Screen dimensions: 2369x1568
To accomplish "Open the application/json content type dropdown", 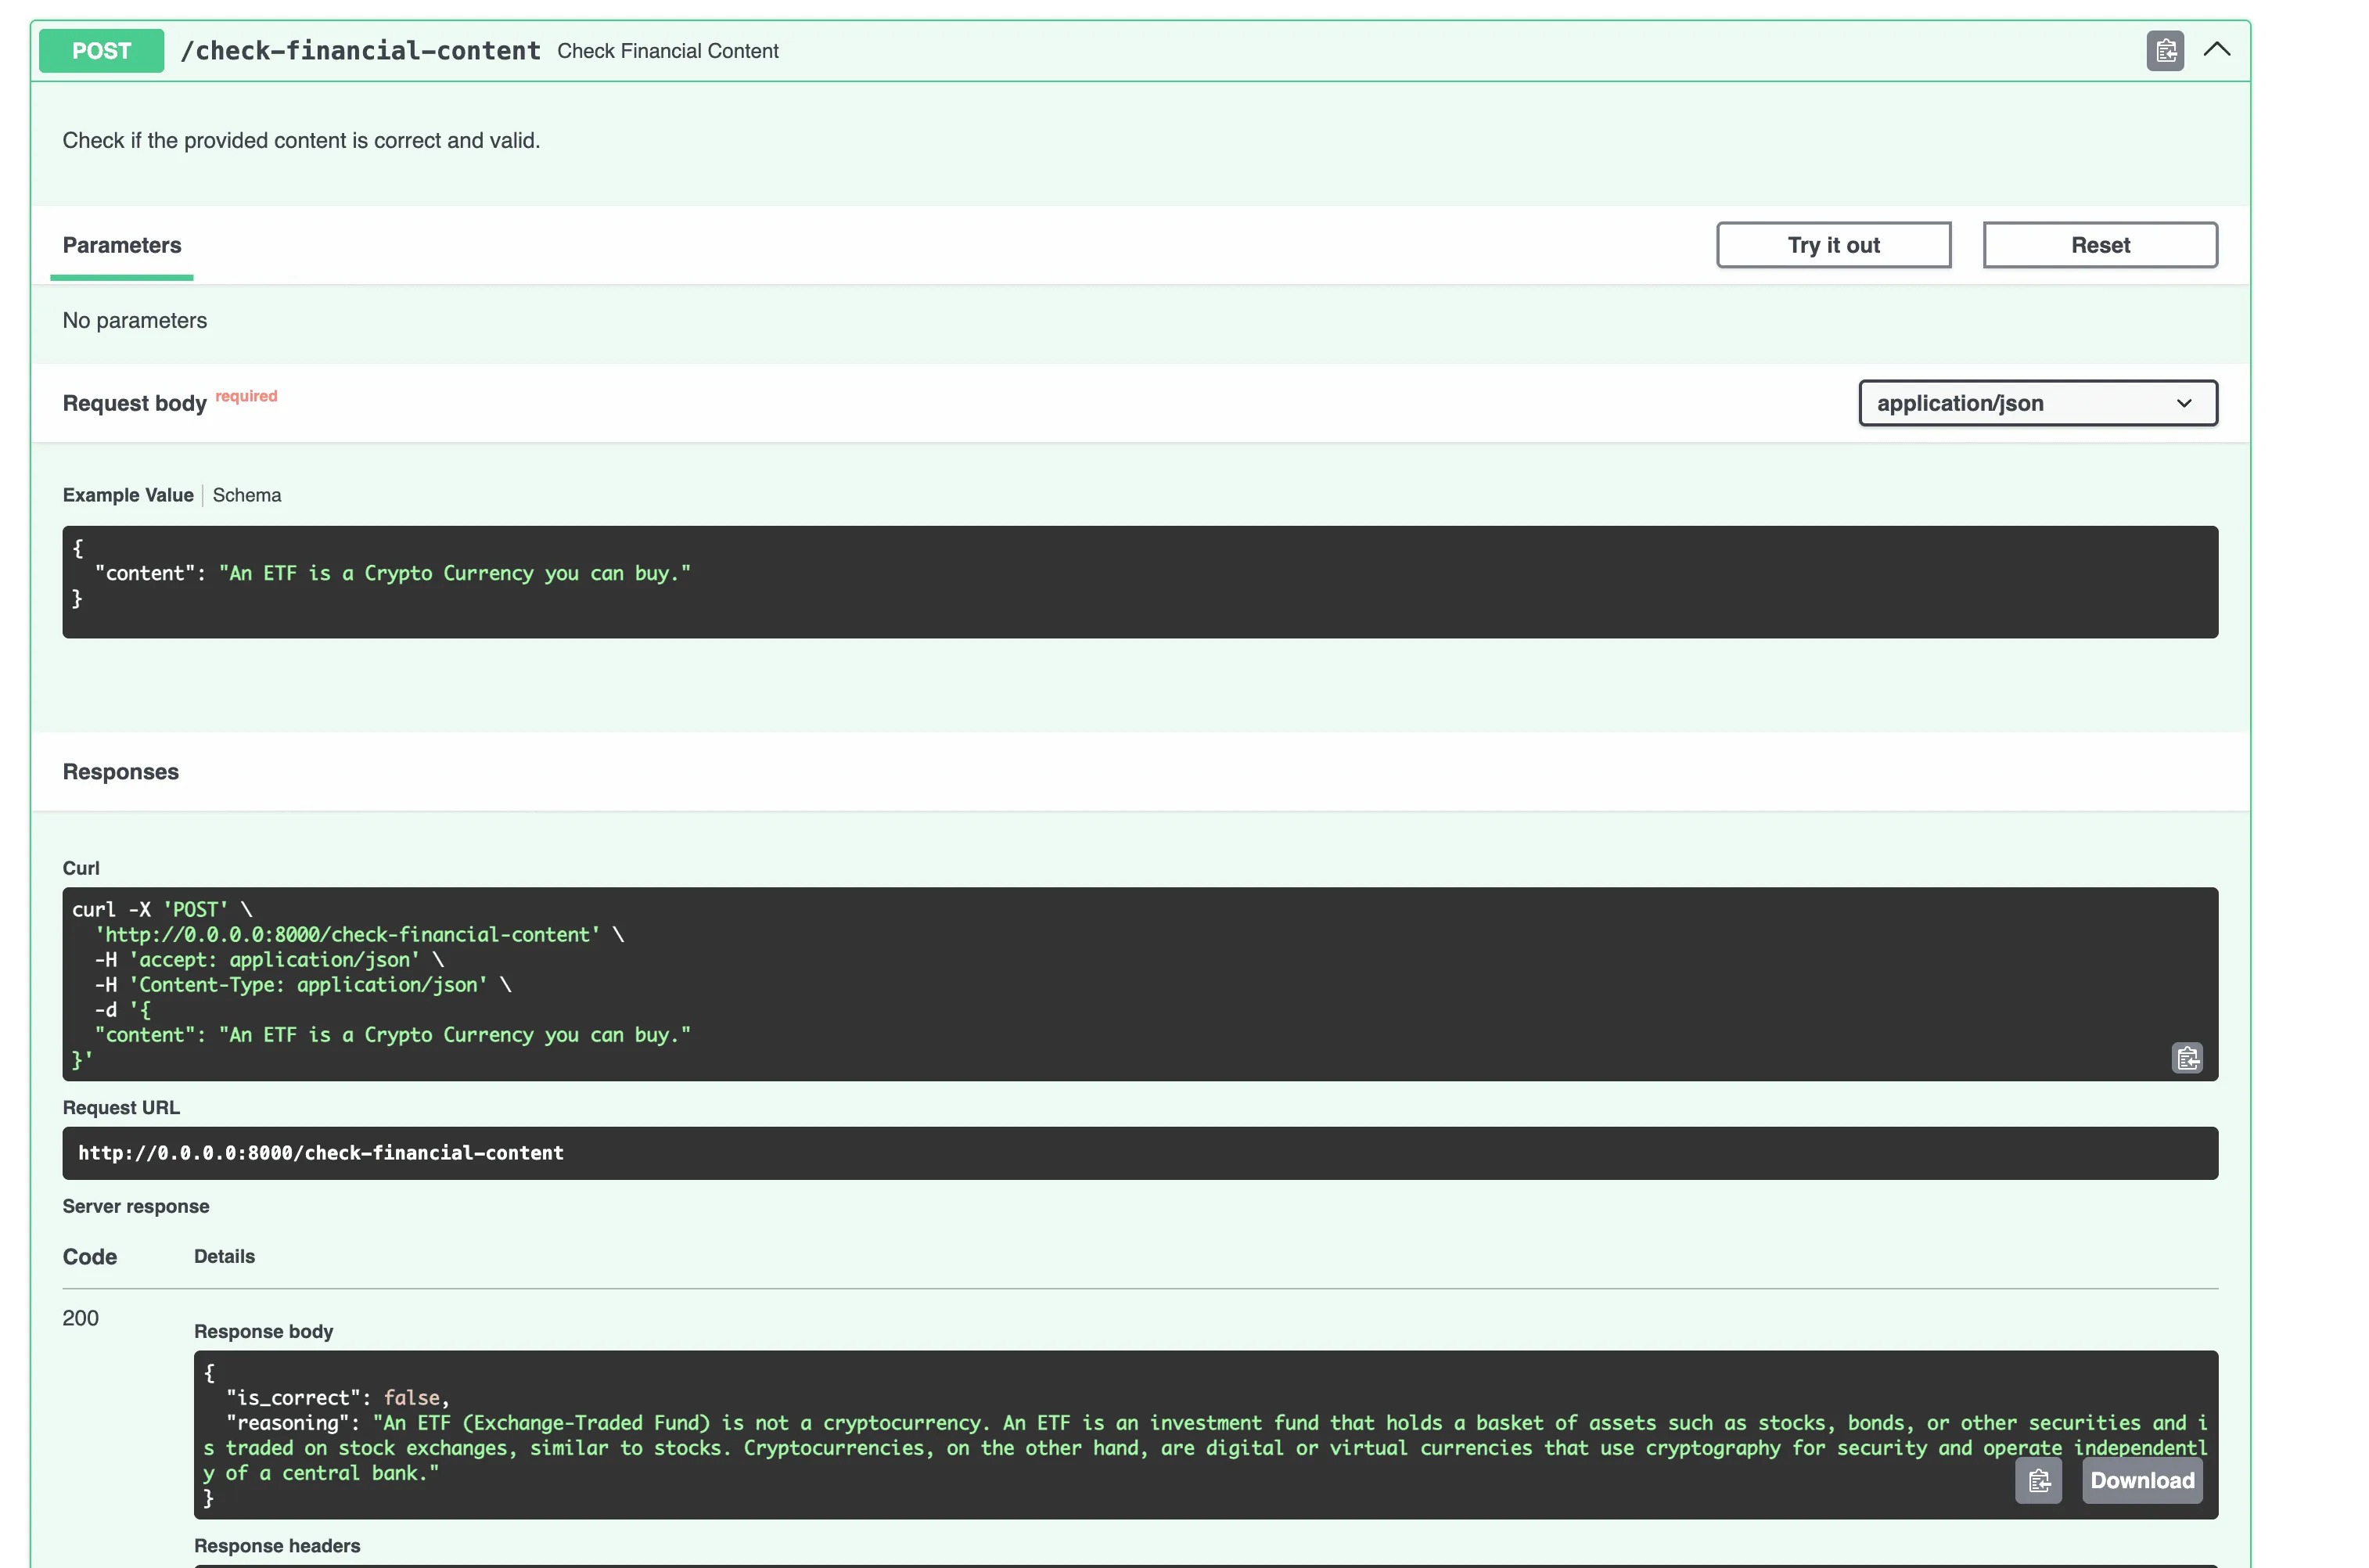I will (x=2037, y=403).
